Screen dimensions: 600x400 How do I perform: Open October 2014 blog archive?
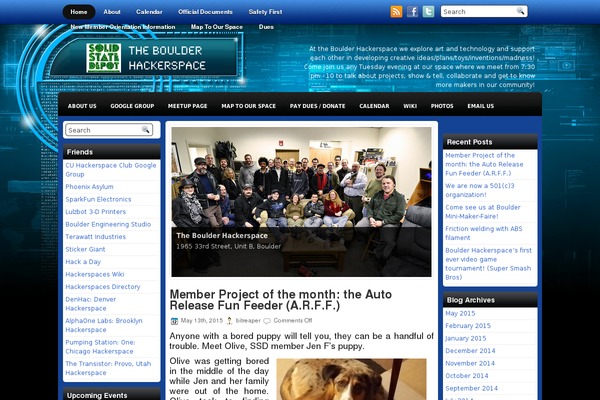(x=466, y=376)
